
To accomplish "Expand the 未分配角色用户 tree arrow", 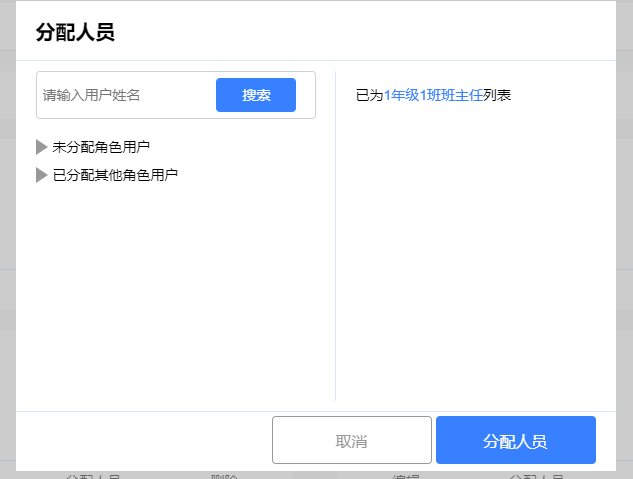I will coord(41,147).
